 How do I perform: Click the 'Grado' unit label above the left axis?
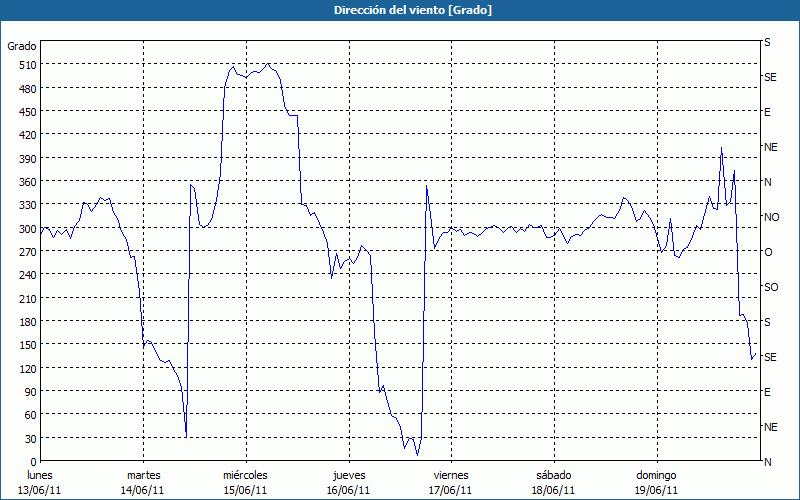pyautogui.click(x=22, y=46)
